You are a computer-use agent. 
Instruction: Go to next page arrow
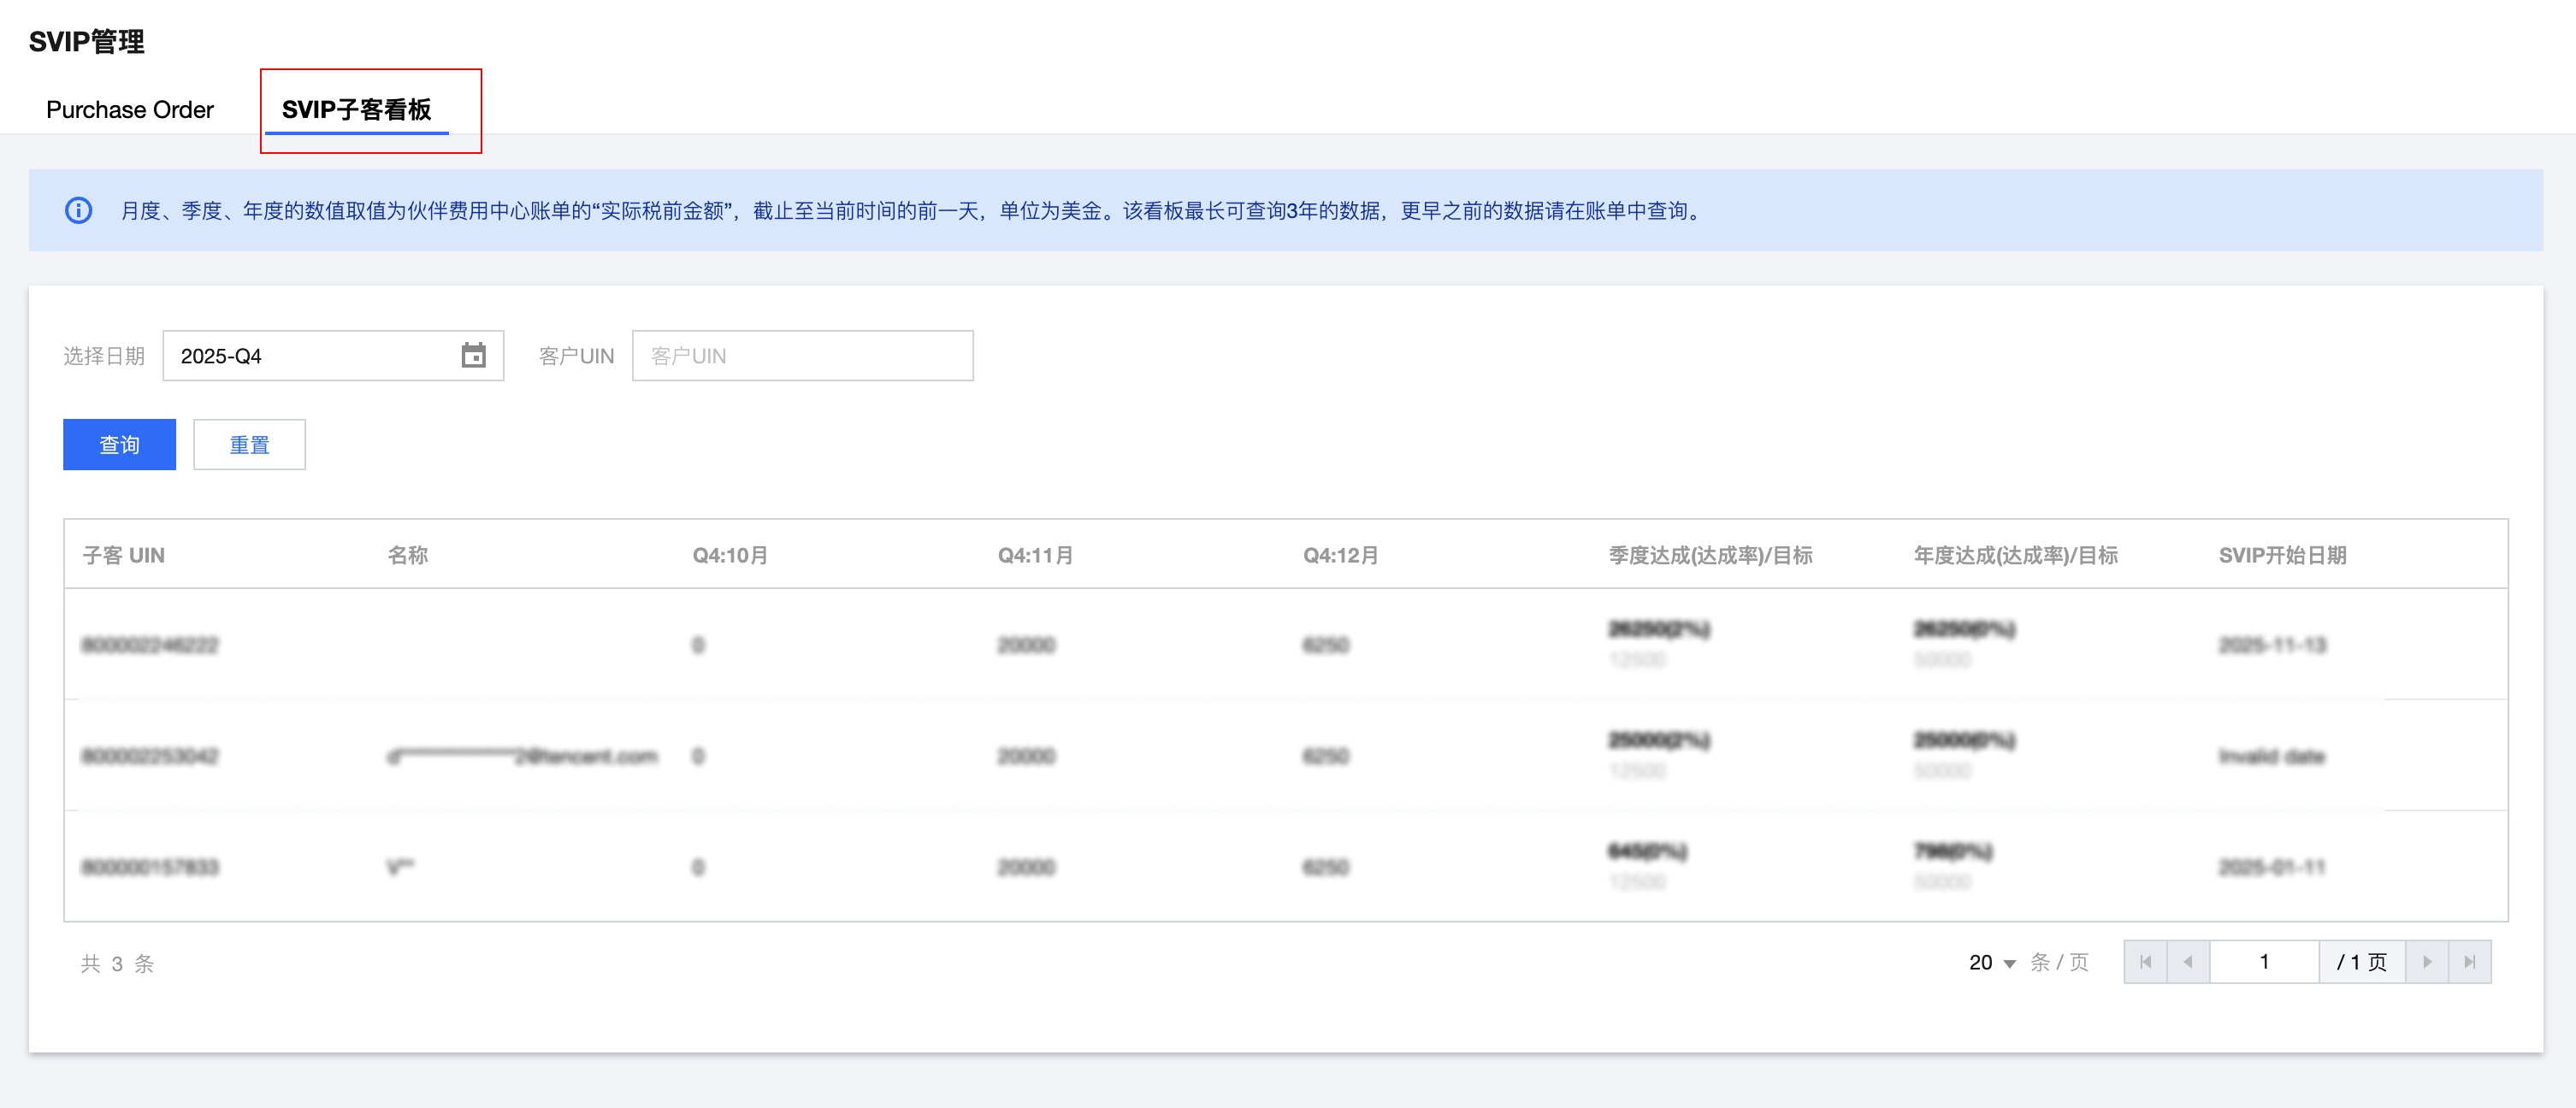coord(2427,962)
